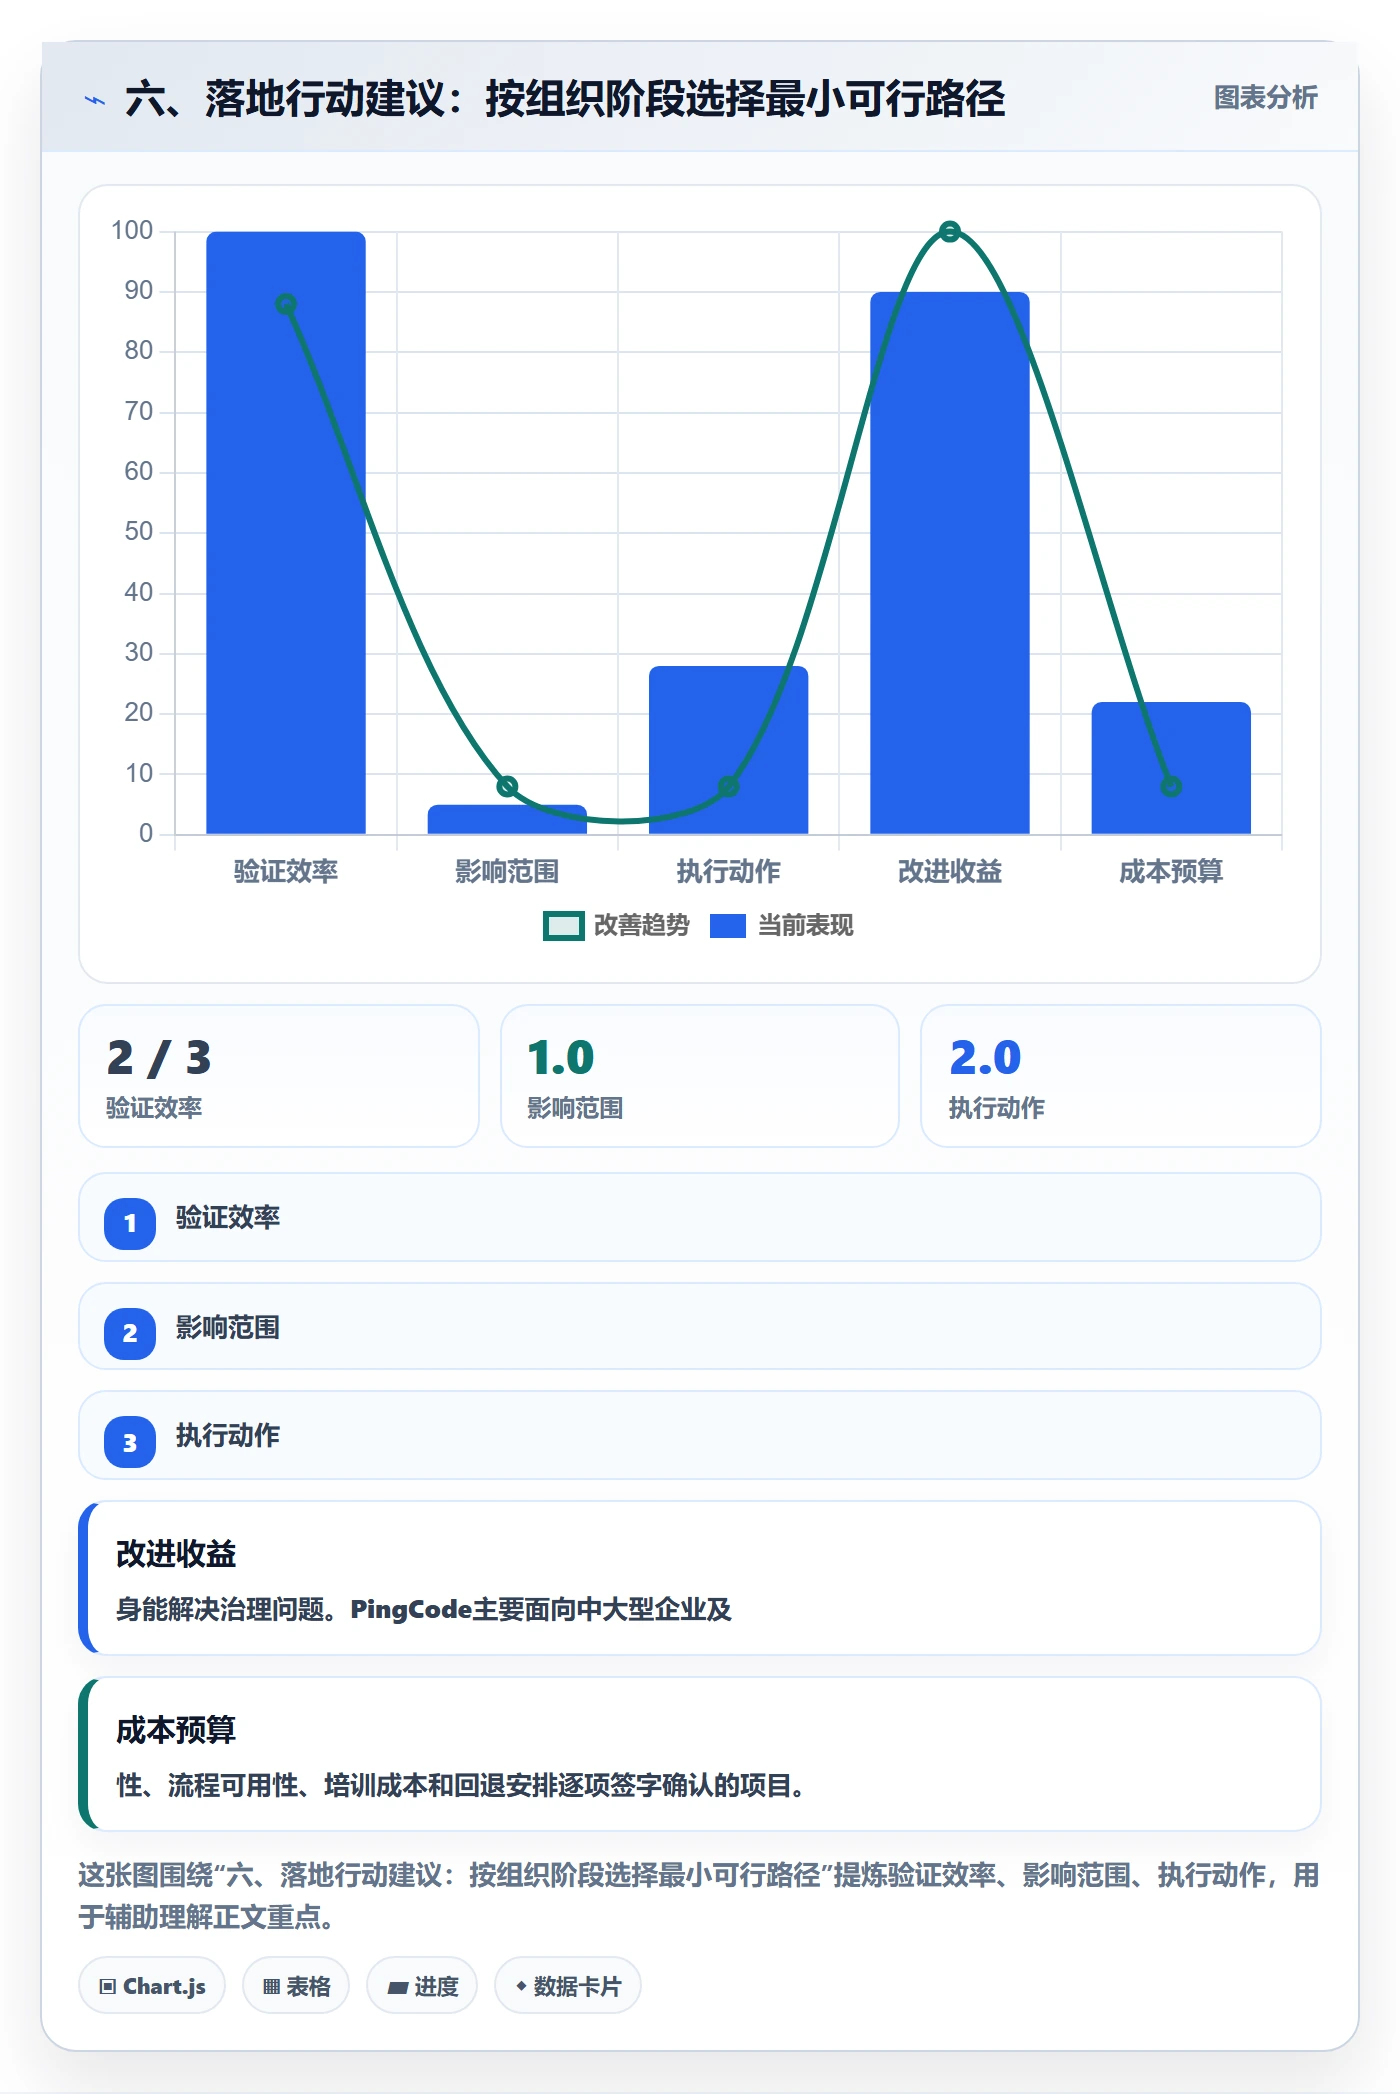Click the caption paragraph below the cards
This screenshot has width=1400, height=2094.
[x=700, y=1896]
